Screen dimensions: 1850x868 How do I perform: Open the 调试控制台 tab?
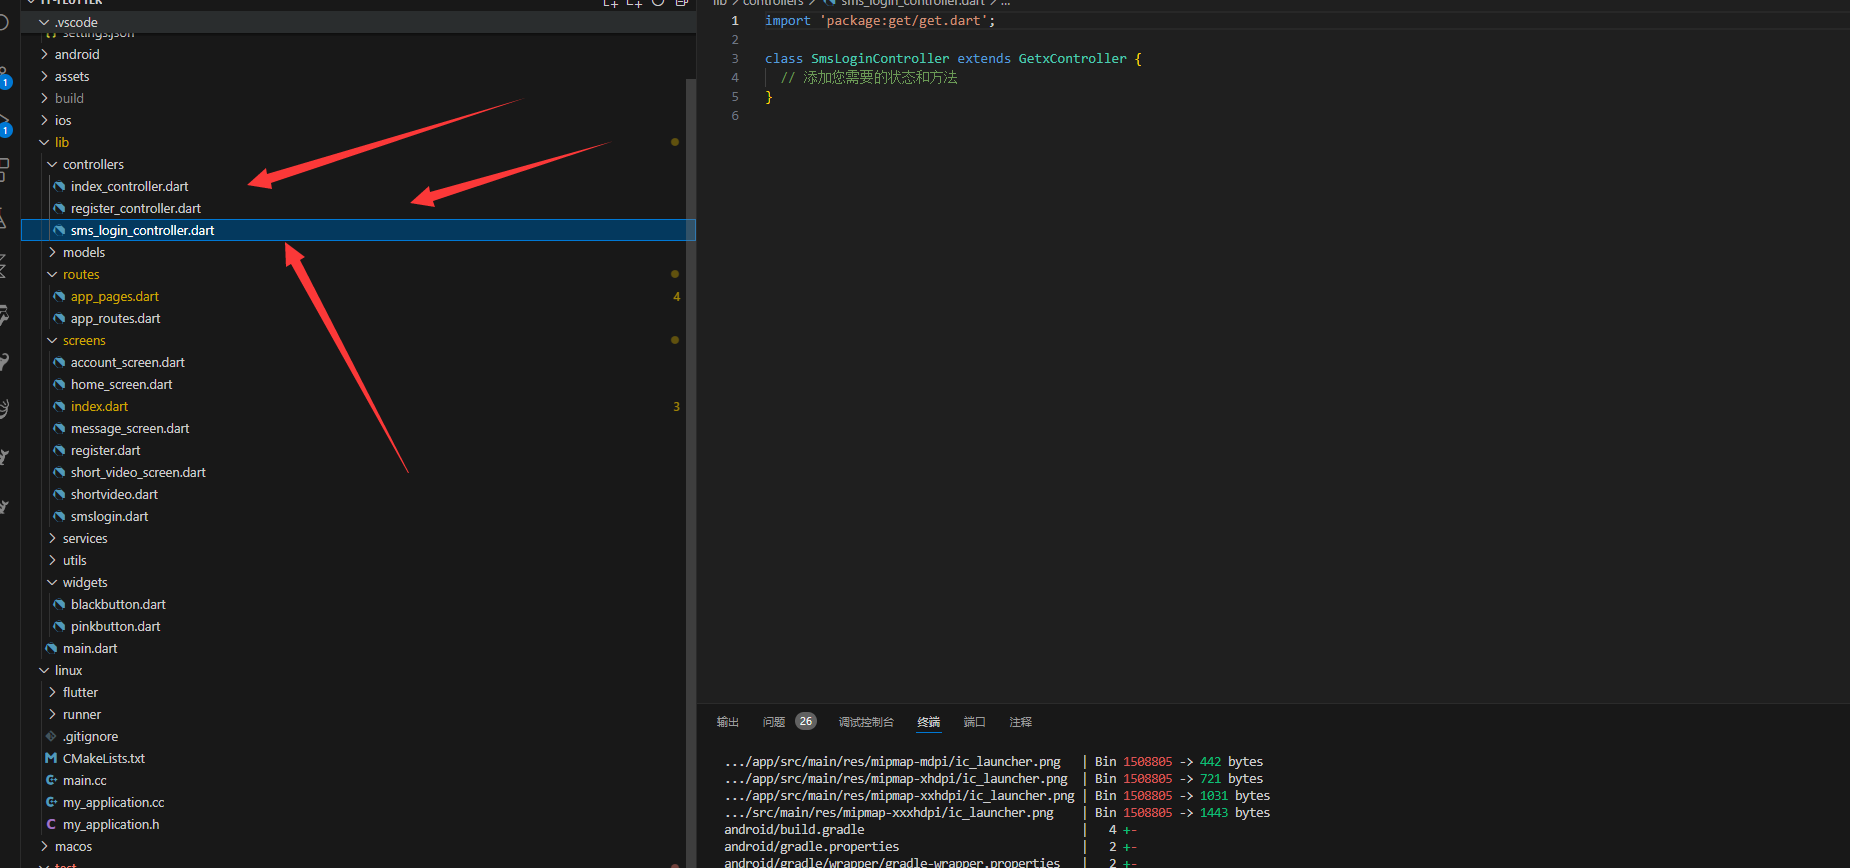[x=866, y=722]
